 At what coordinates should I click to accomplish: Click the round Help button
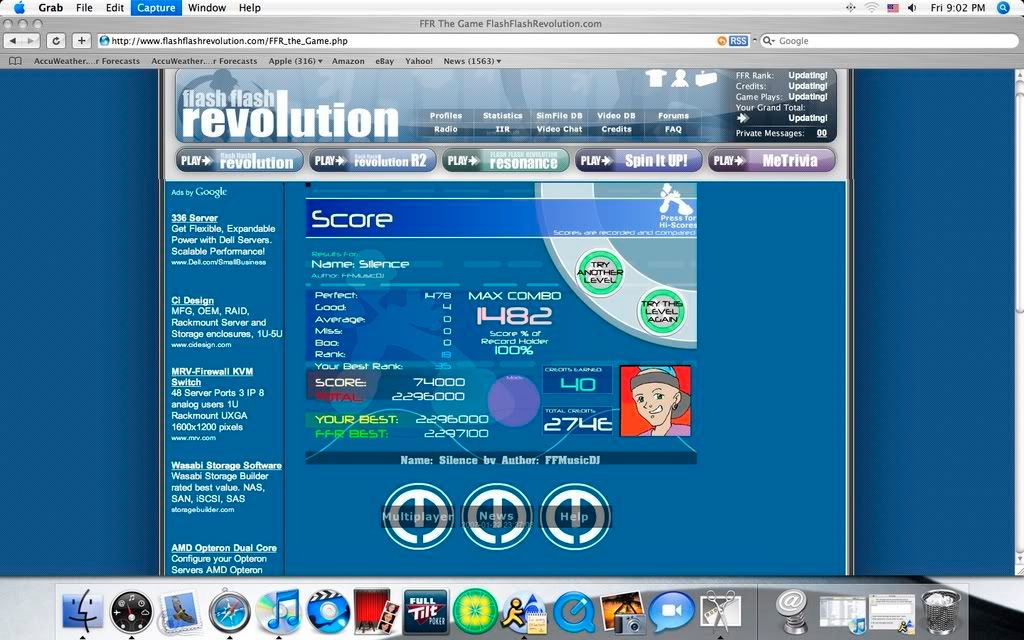574,516
